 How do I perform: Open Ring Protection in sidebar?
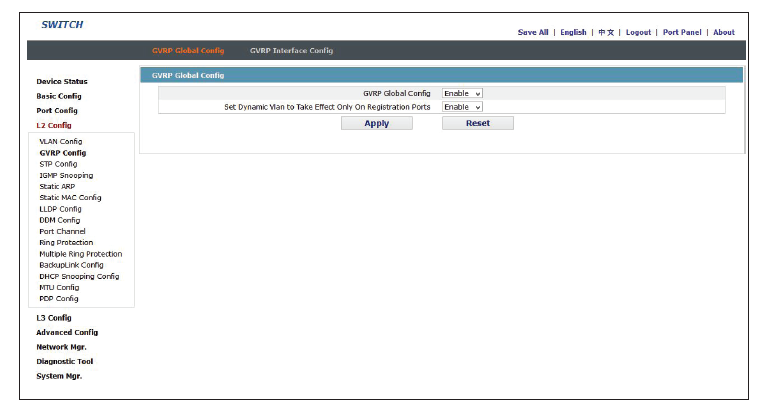coord(66,243)
